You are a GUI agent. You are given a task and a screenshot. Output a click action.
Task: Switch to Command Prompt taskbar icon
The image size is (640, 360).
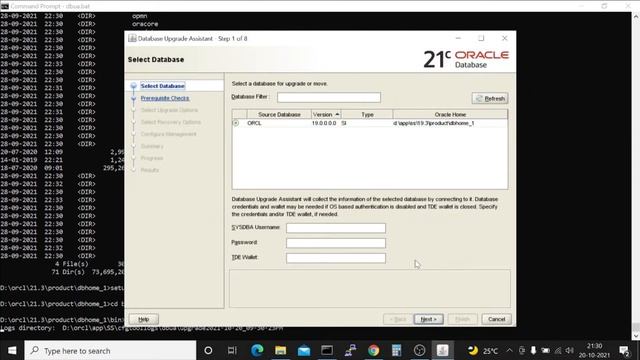point(327,350)
